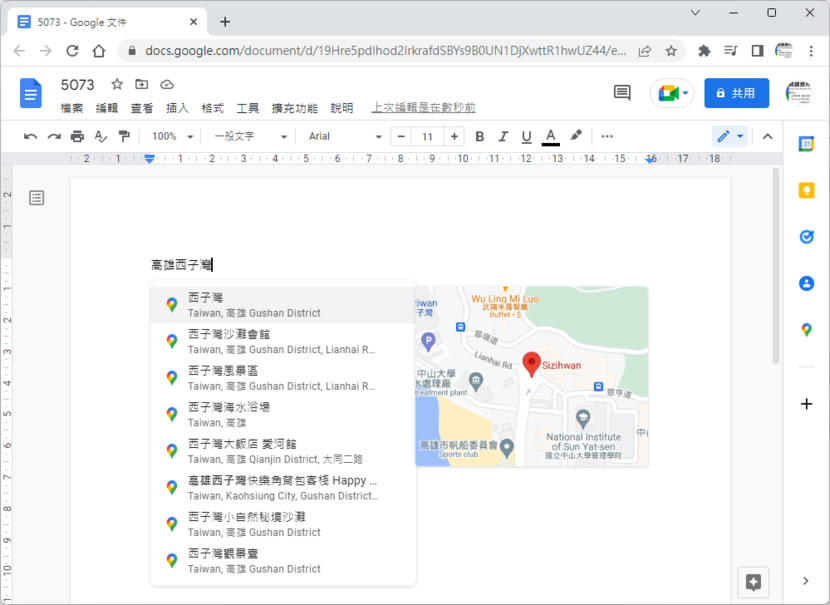Collapse the menus with the up chevron
Image resolution: width=830 pixels, height=605 pixels.
[x=768, y=137]
